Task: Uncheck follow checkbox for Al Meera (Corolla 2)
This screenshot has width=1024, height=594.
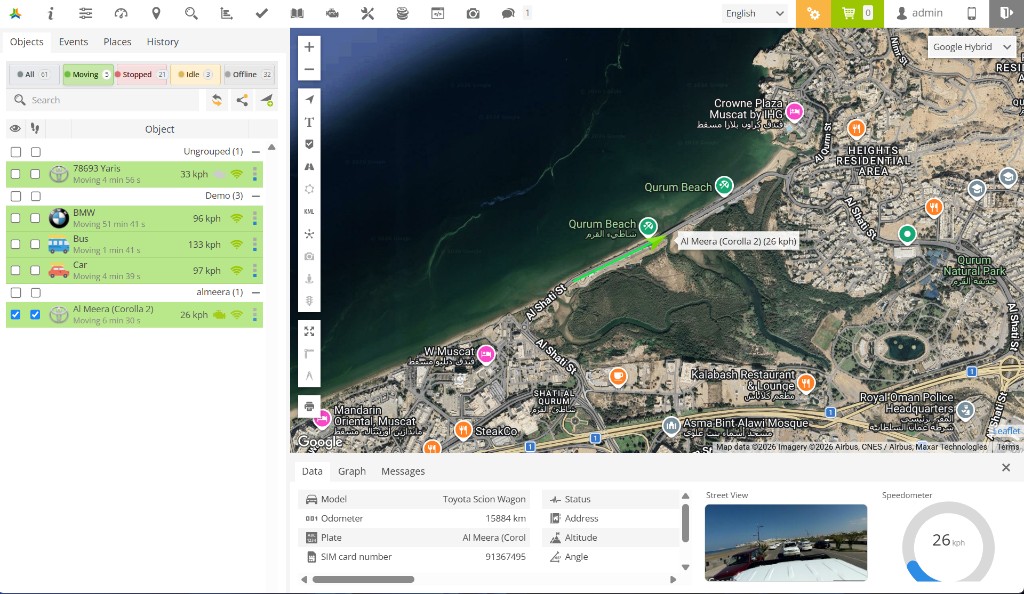Action: point(35,315)
